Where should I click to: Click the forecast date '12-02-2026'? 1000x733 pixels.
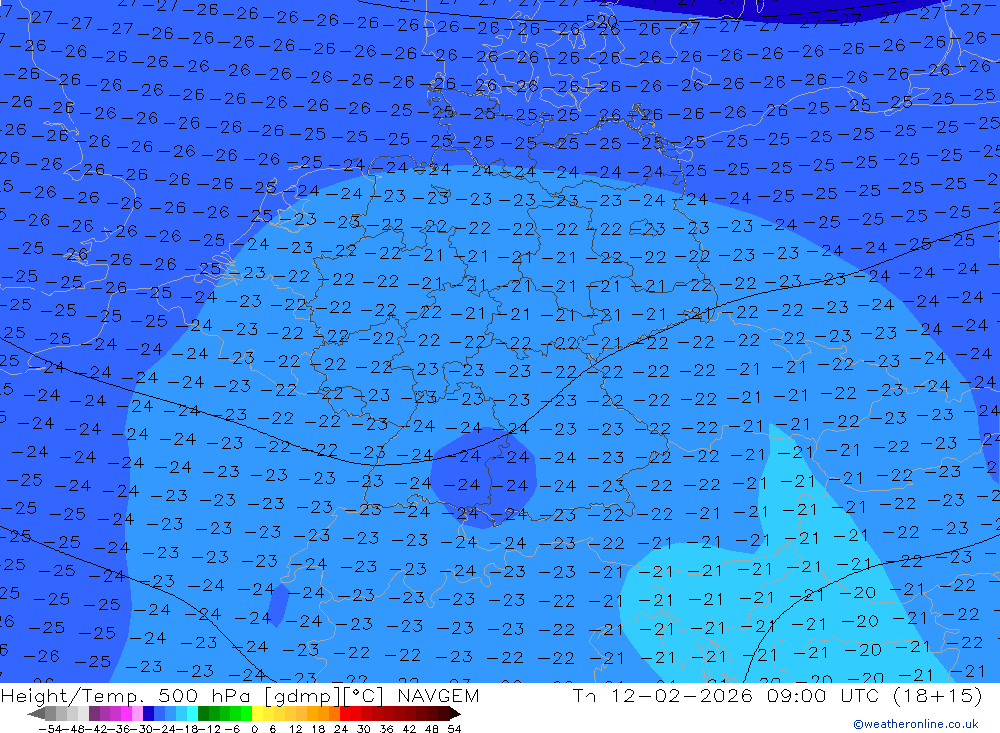point(681,695)
